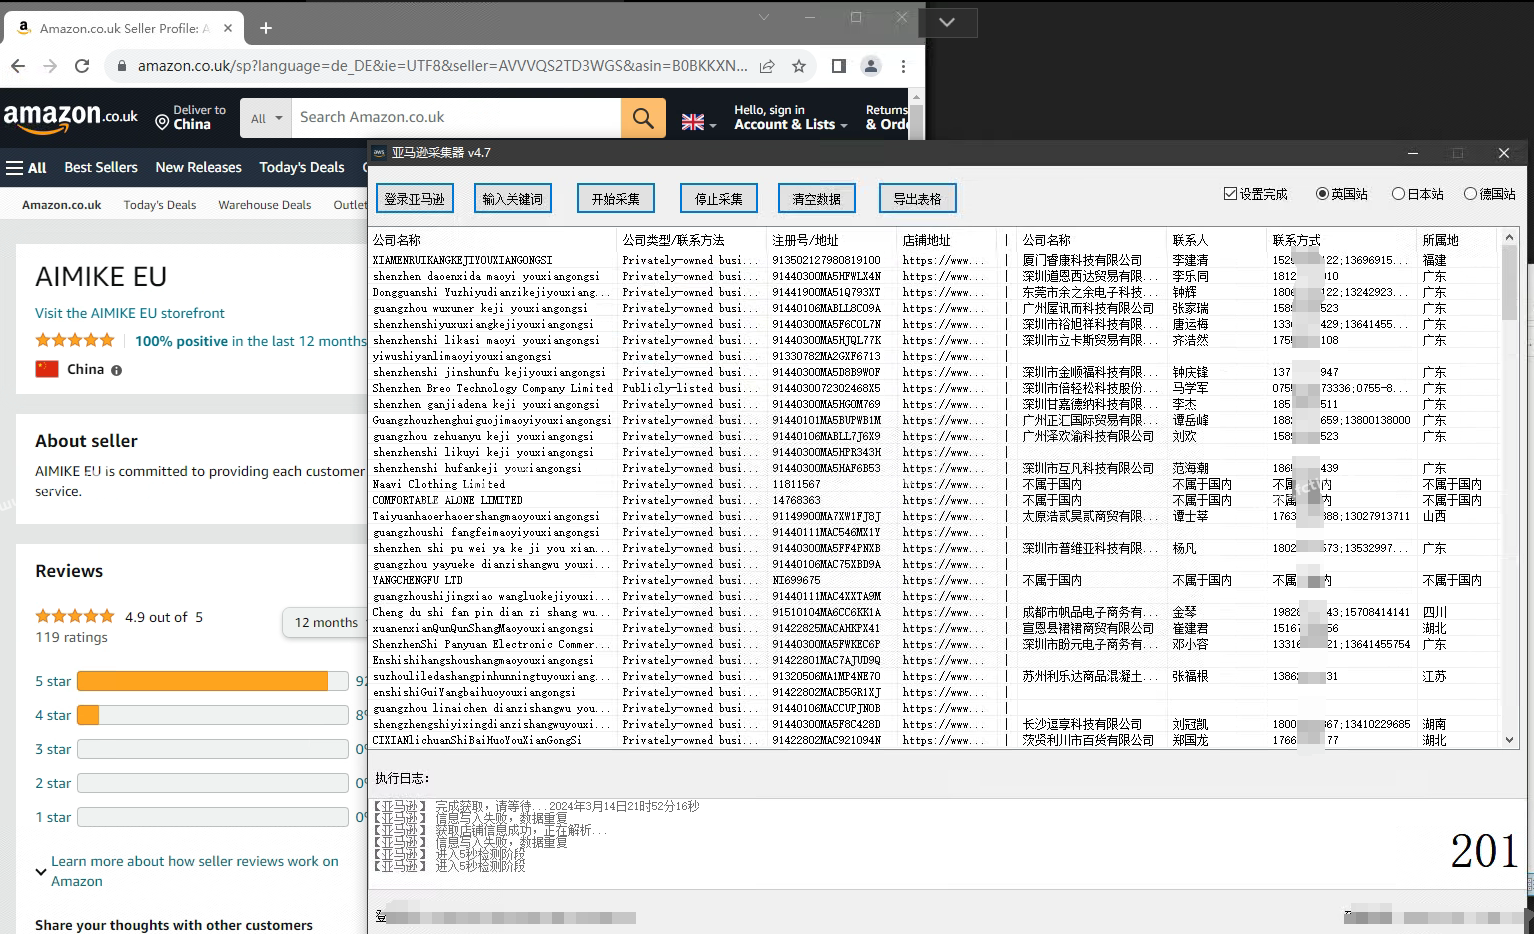Click the share icon in address bar

tap(767, 66)
